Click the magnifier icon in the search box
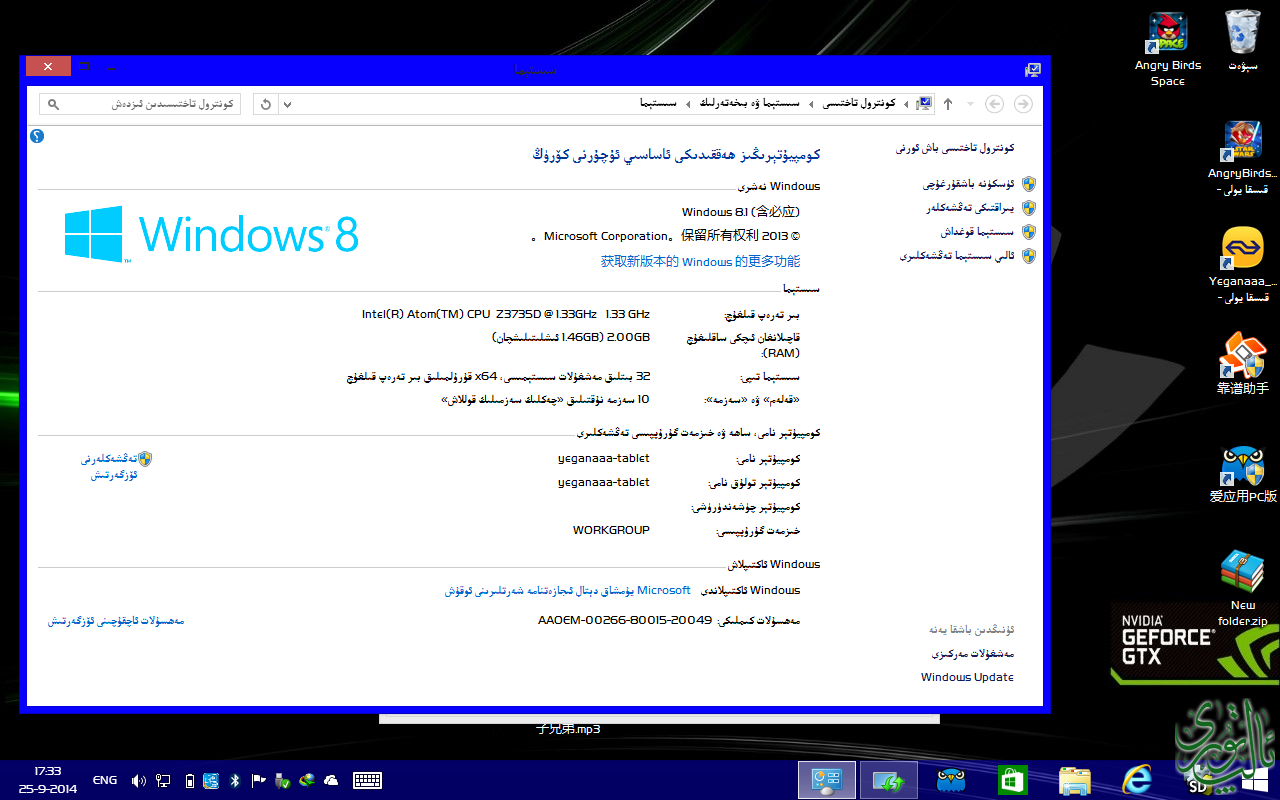Viewport: 1280px width, 800px height. (54, 104)
